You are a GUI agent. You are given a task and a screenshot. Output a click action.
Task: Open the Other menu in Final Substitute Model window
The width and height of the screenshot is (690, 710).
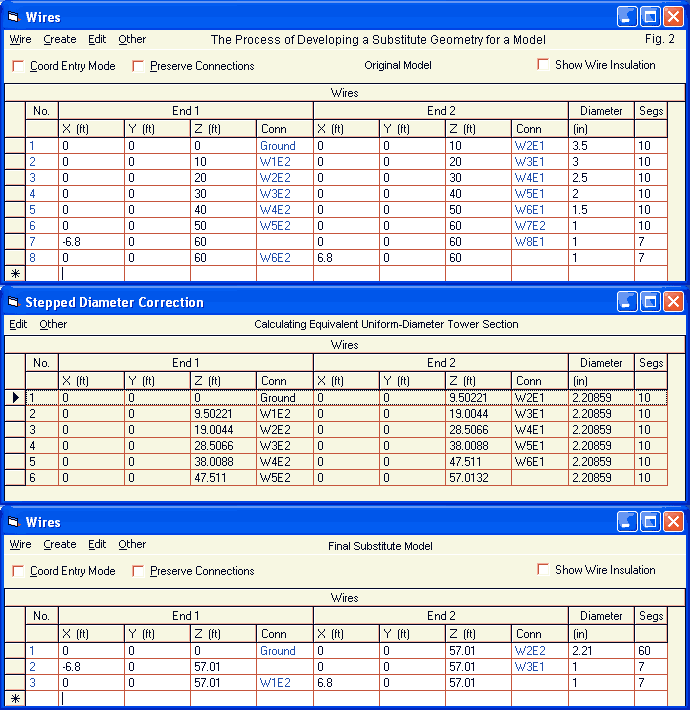pos(132,545)
